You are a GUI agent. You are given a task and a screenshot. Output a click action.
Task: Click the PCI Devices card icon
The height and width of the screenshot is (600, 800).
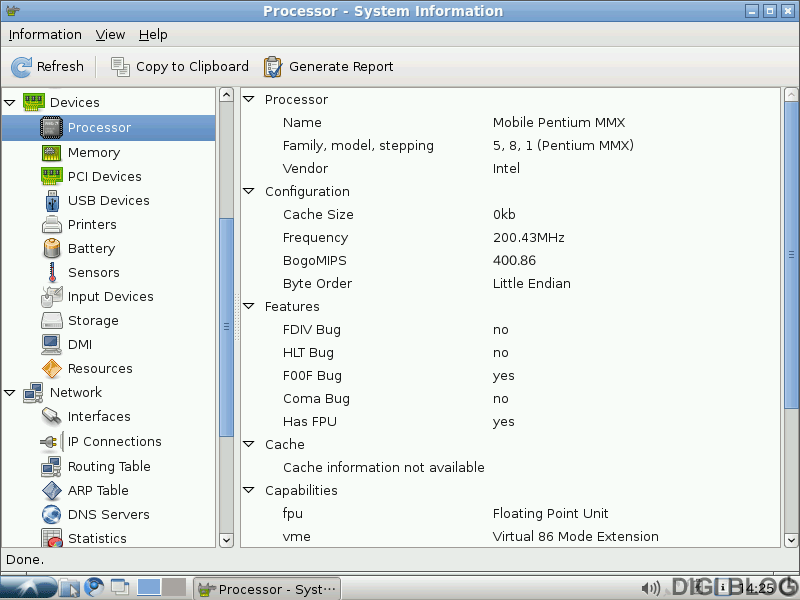pos(52,176)
